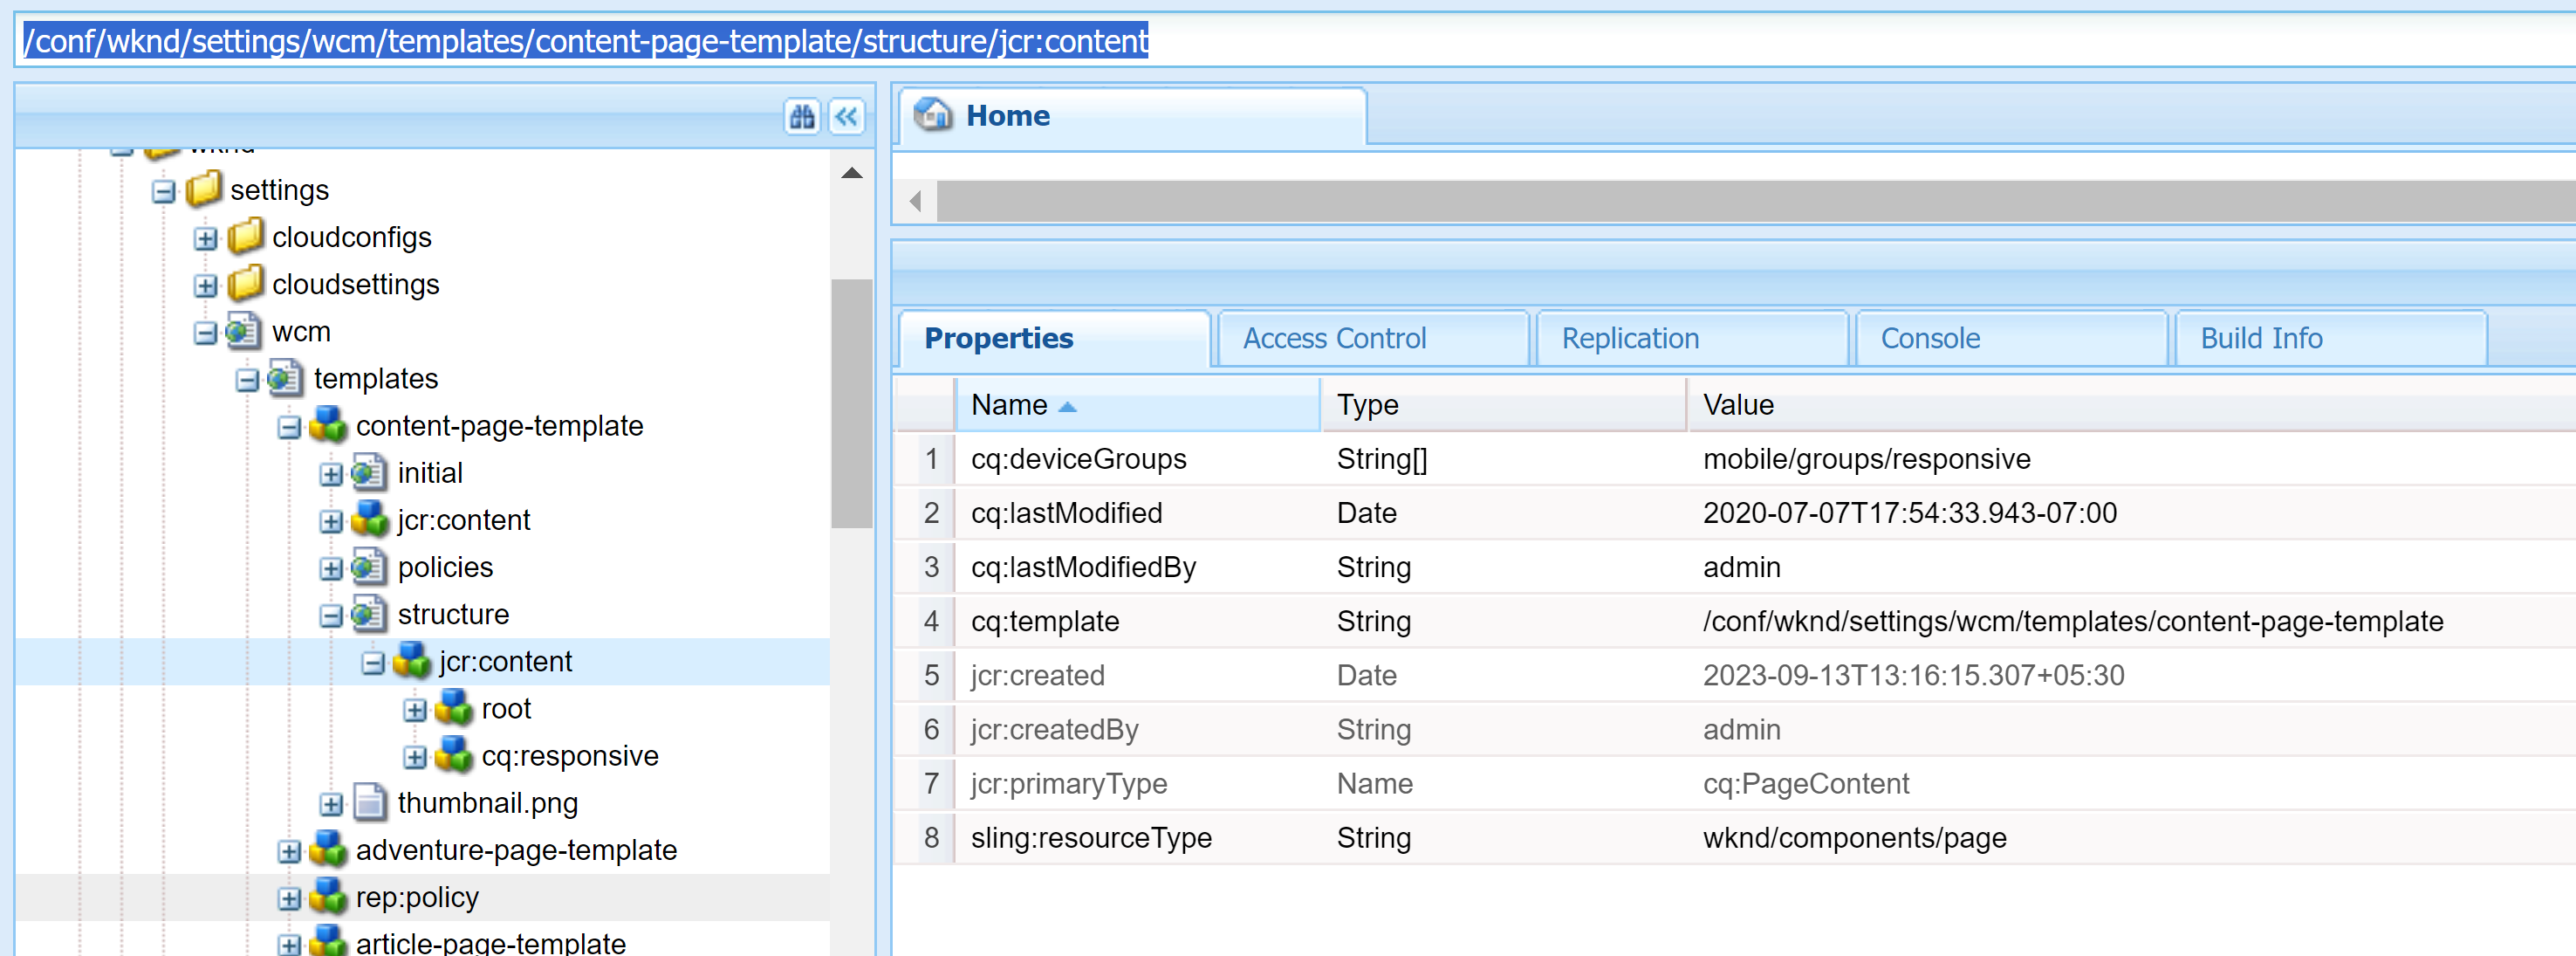Viewport: 2576px width, 956px height.
Task: Click the wcm node icon in the tree
Action: click(243, 331)
